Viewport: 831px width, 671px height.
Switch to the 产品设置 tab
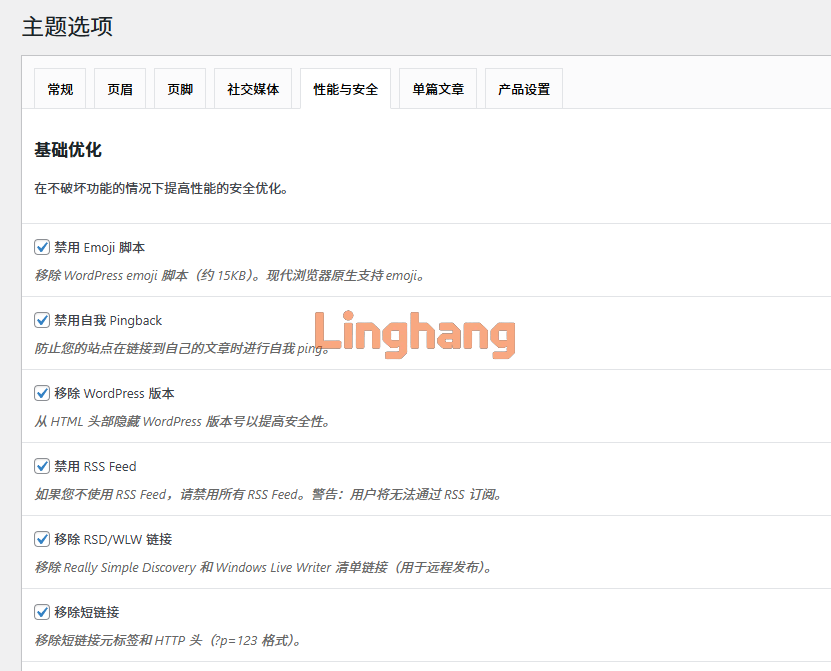click(524, 89)
